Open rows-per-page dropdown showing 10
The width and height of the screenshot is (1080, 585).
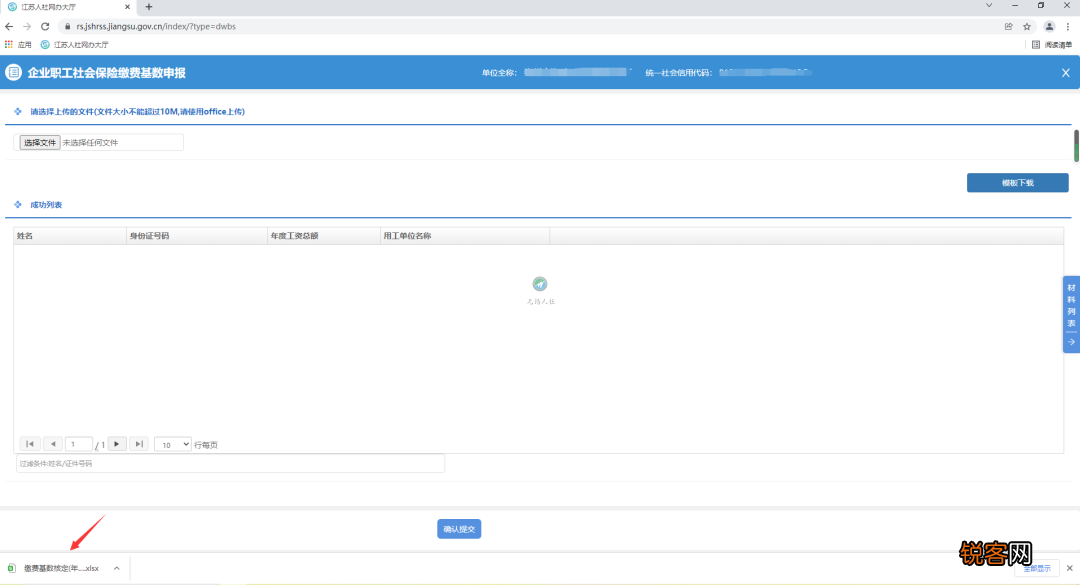[x=172, y=444]
